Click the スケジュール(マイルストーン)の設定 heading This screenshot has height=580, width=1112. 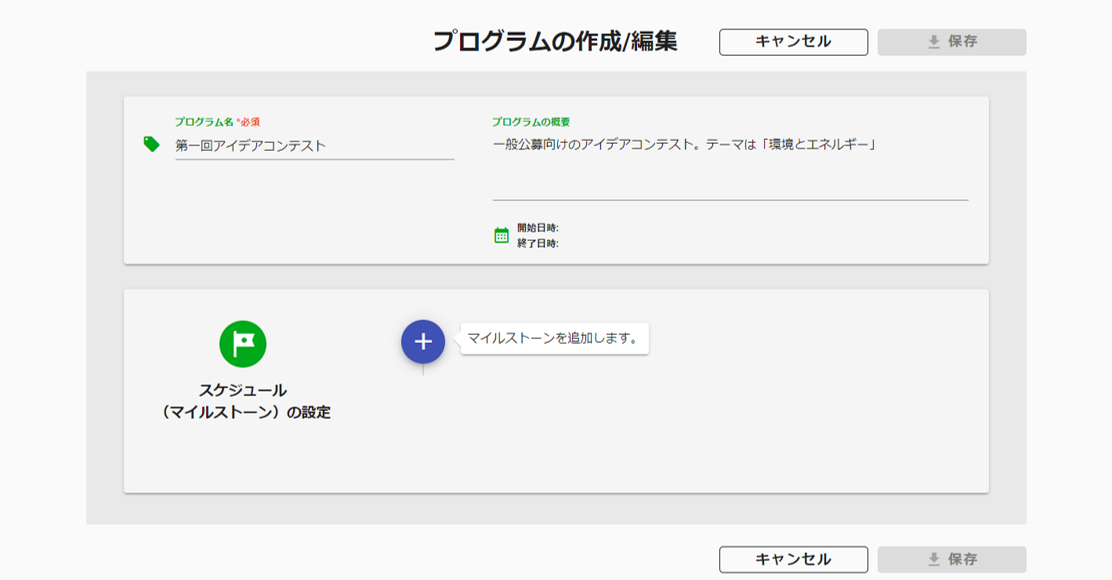(243, 401)
